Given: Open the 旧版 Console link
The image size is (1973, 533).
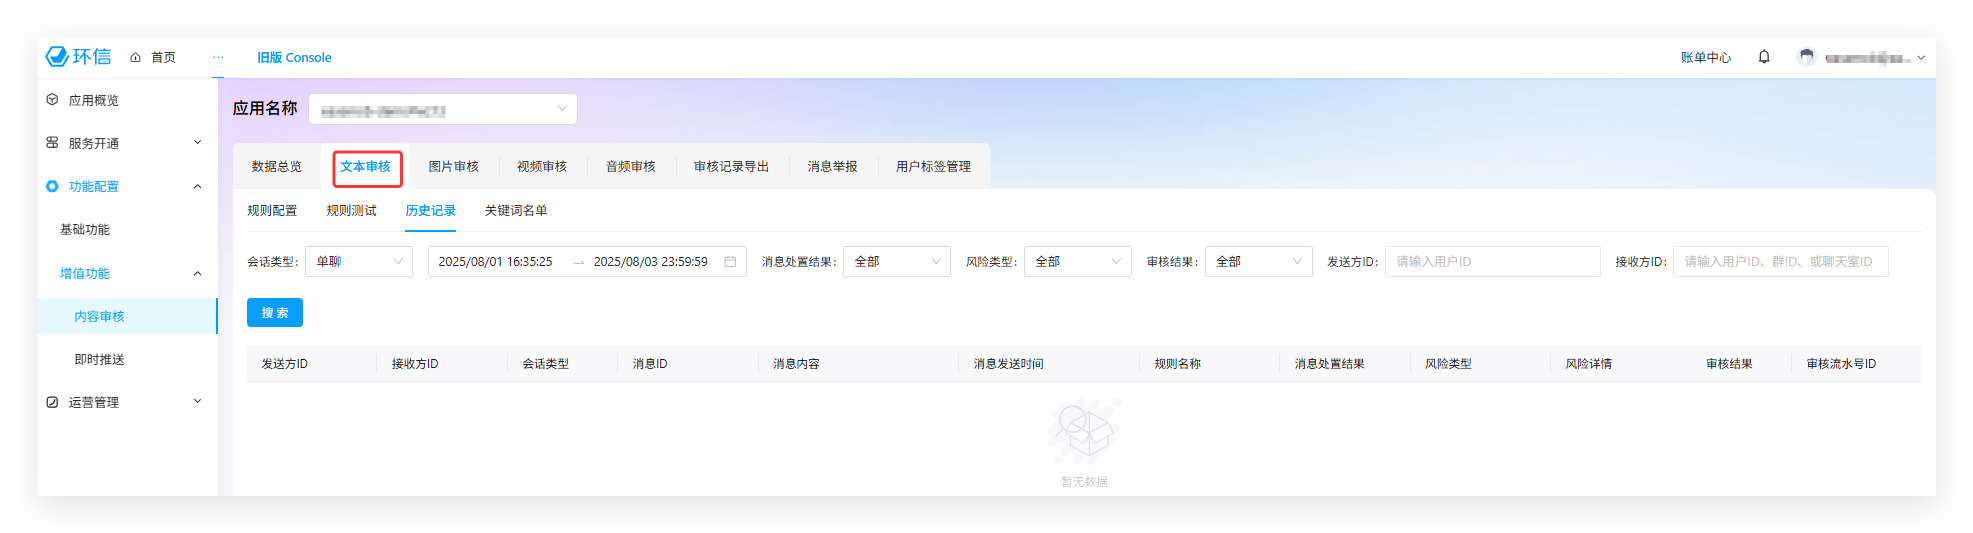Looking at the screenshot, I should tap(294, 58).
